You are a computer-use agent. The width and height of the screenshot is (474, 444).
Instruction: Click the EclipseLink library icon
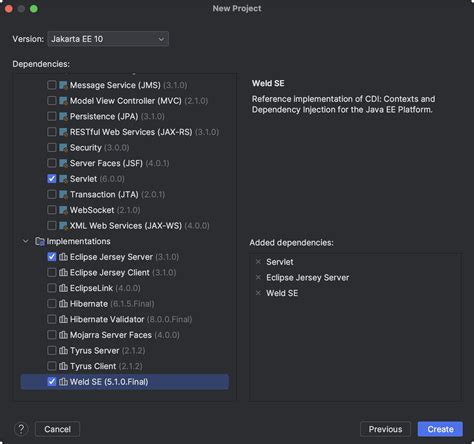[x=63, y=288]
